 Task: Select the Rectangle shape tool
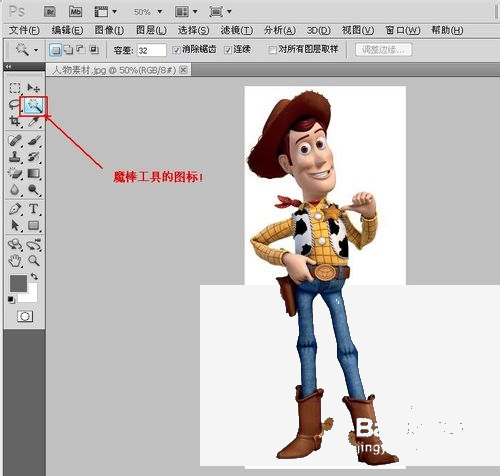pos(34,225)
